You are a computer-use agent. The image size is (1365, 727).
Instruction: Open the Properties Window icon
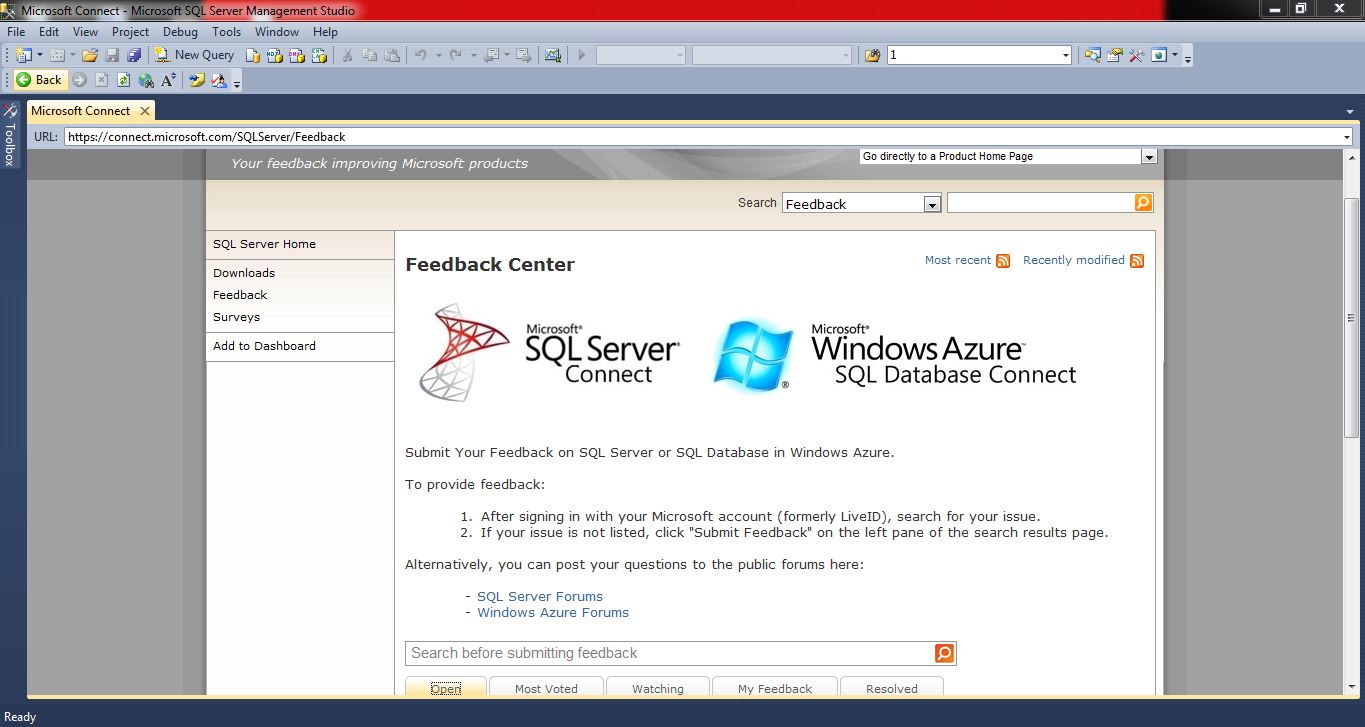click(x=1114, y=55)
